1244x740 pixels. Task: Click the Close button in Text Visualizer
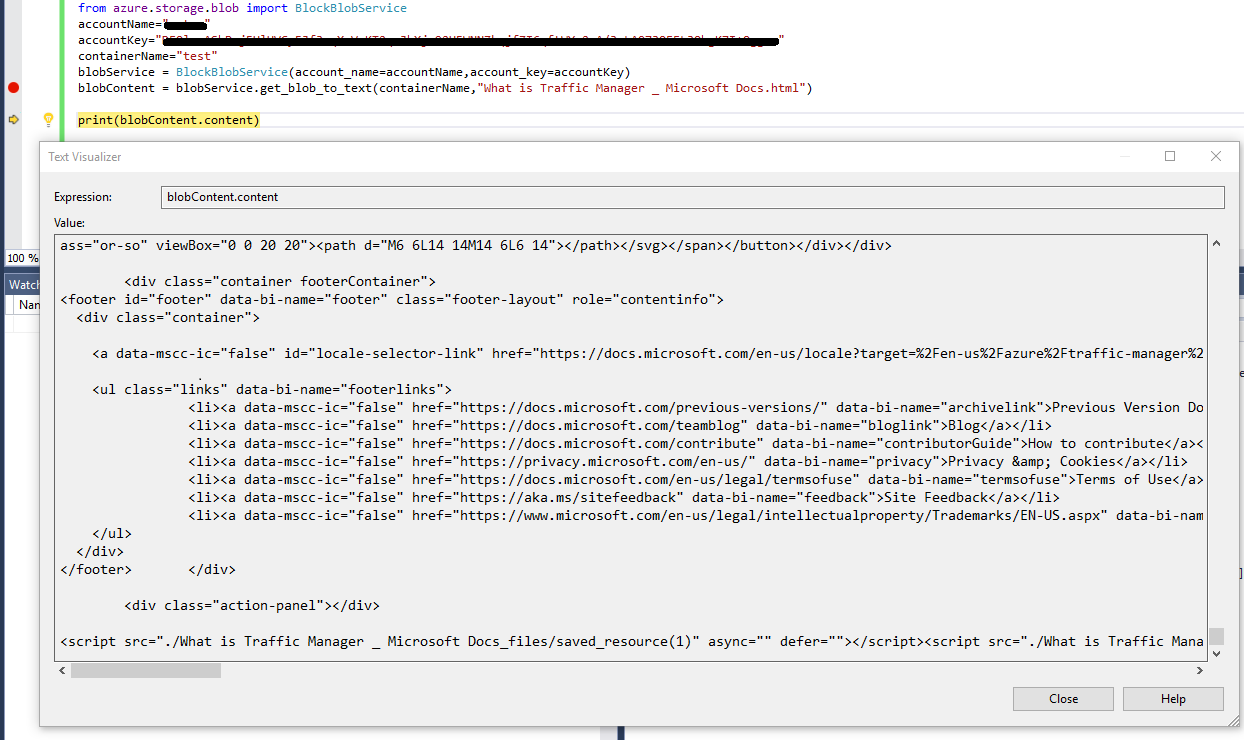1063,699
